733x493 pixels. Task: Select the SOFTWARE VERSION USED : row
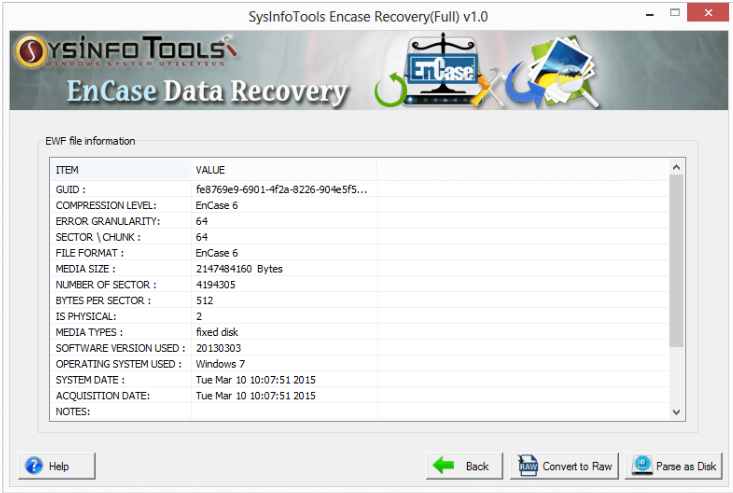point(359,348)
